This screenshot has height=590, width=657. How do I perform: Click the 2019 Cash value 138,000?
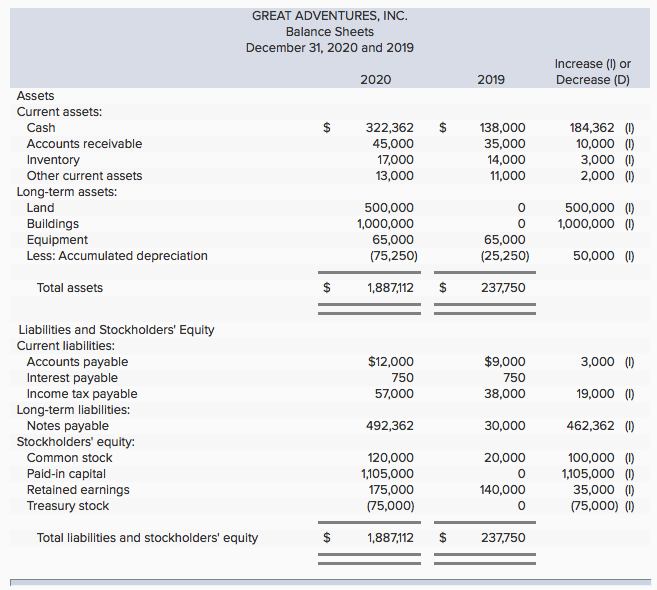502,127
